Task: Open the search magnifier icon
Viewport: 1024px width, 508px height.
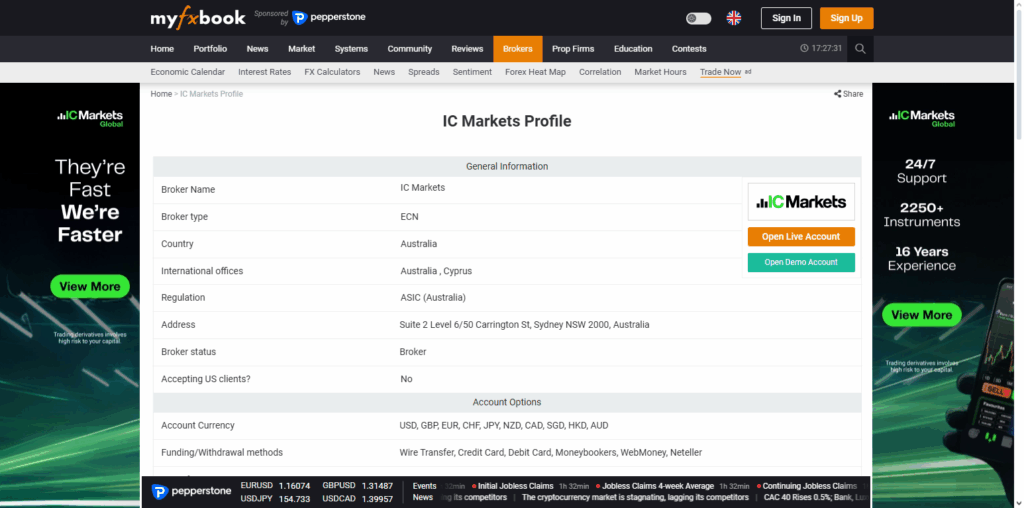Action: [x=860, y=49]
